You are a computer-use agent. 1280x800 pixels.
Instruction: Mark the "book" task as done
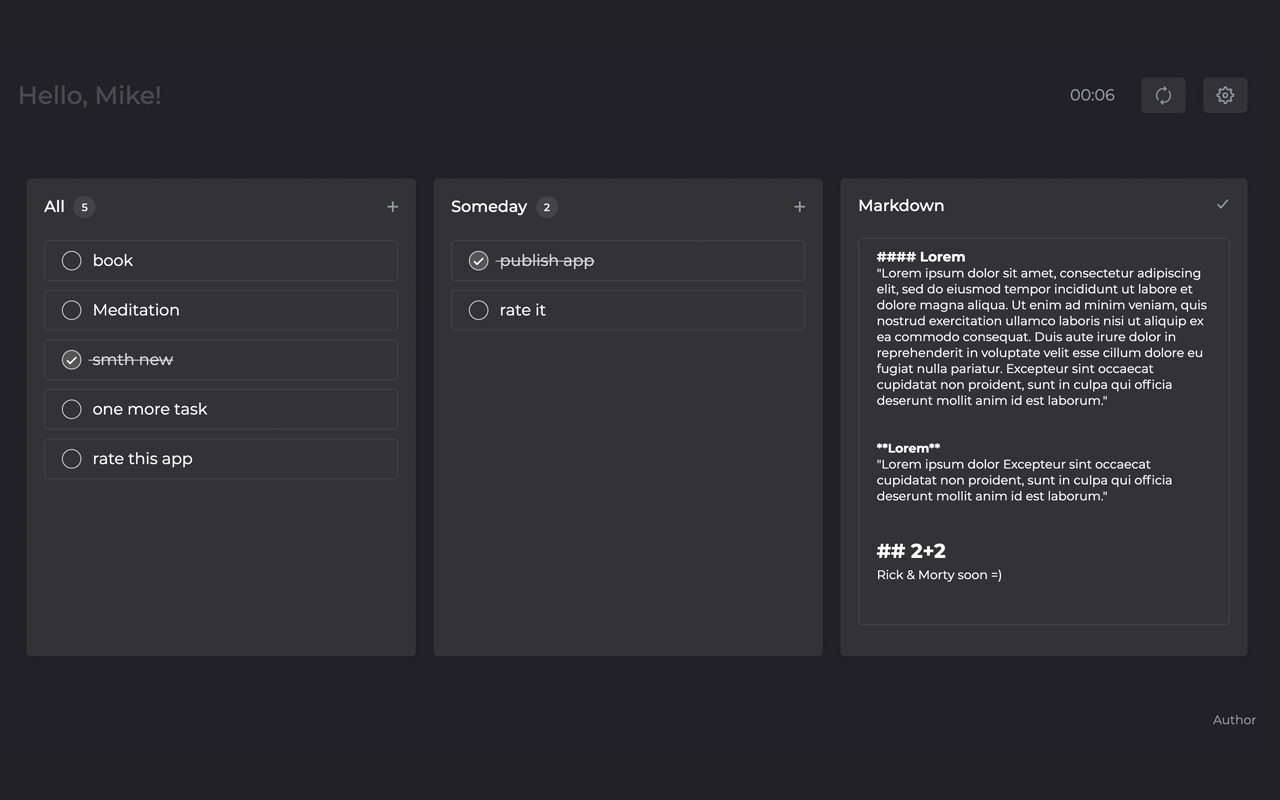click(x=71, y=261)
